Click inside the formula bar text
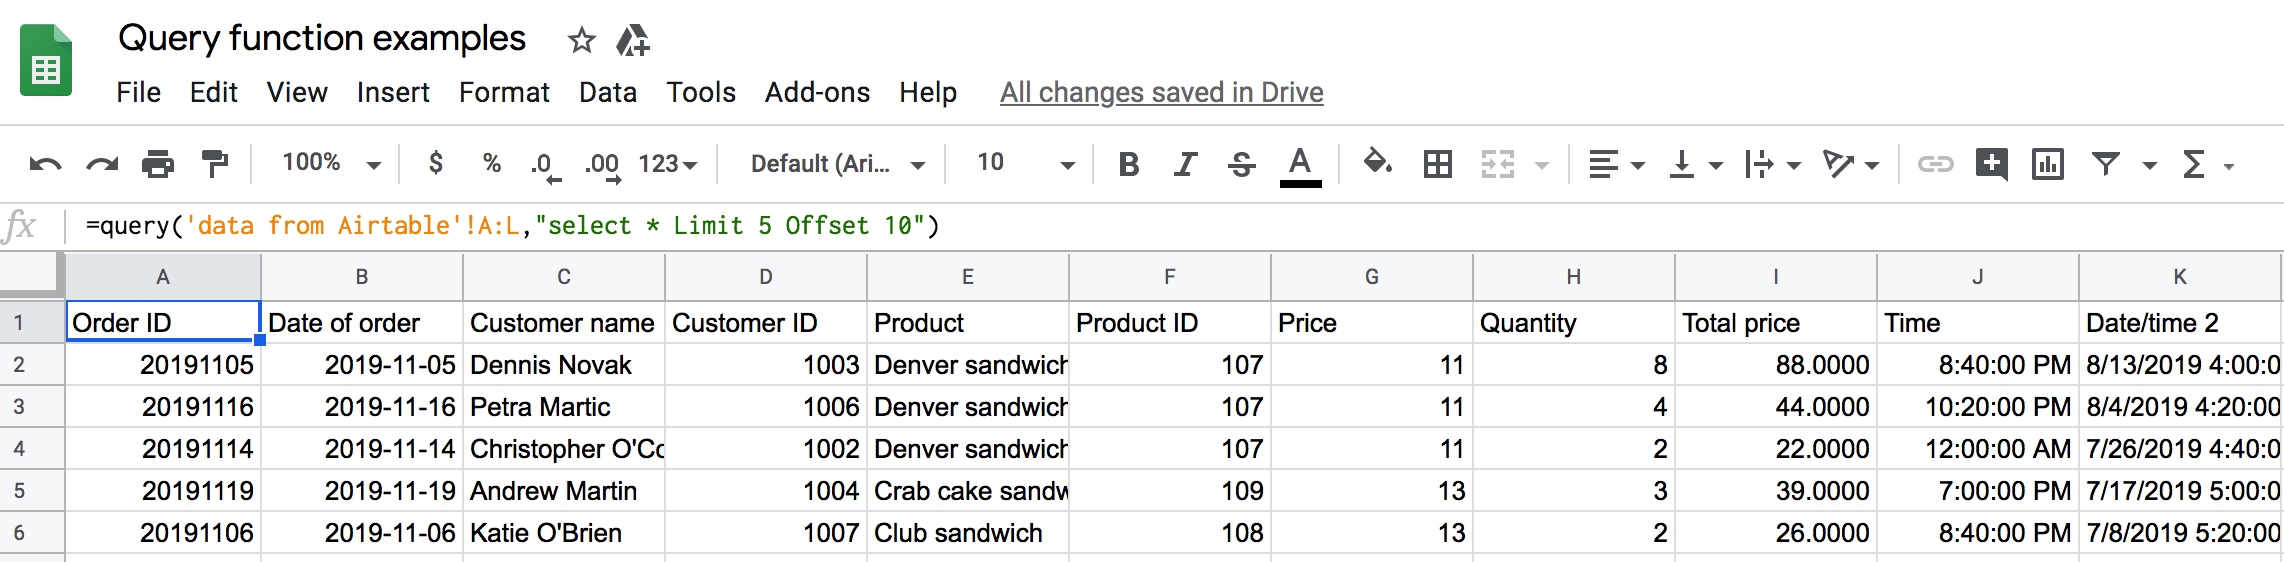The image size is (2284, 562). click(512, 226)
